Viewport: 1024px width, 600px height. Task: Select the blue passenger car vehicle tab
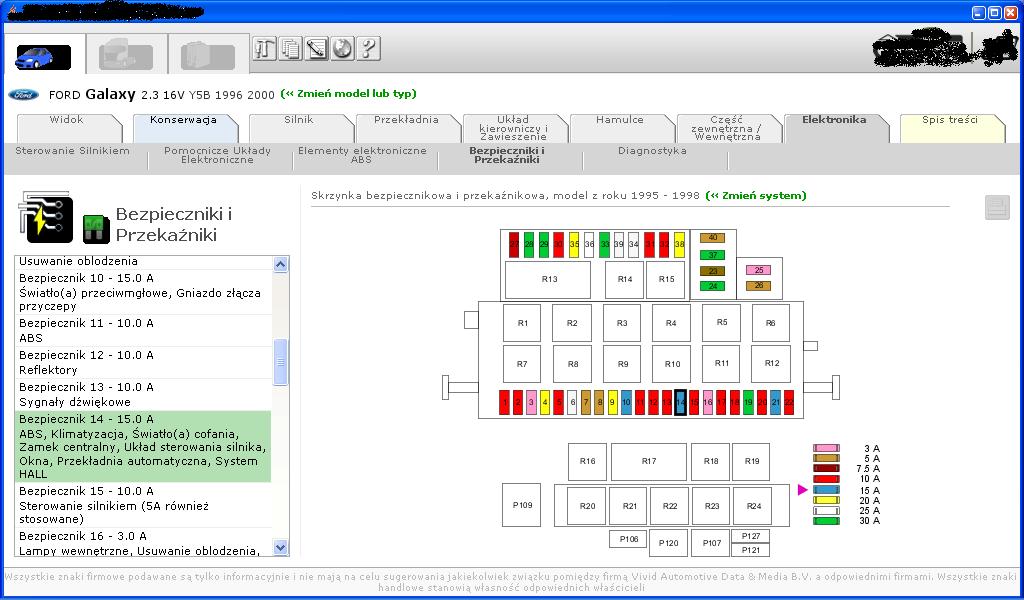(x=43, y=57)
